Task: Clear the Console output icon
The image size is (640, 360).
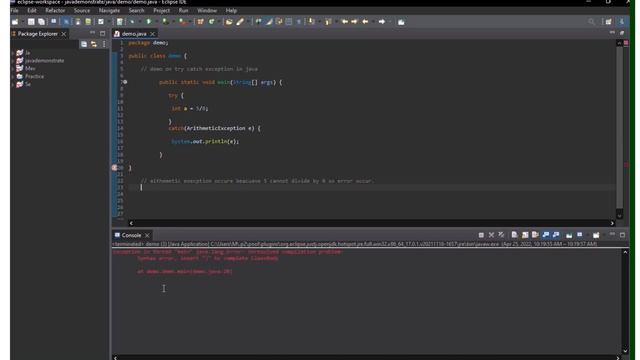Action: point(514,235)
